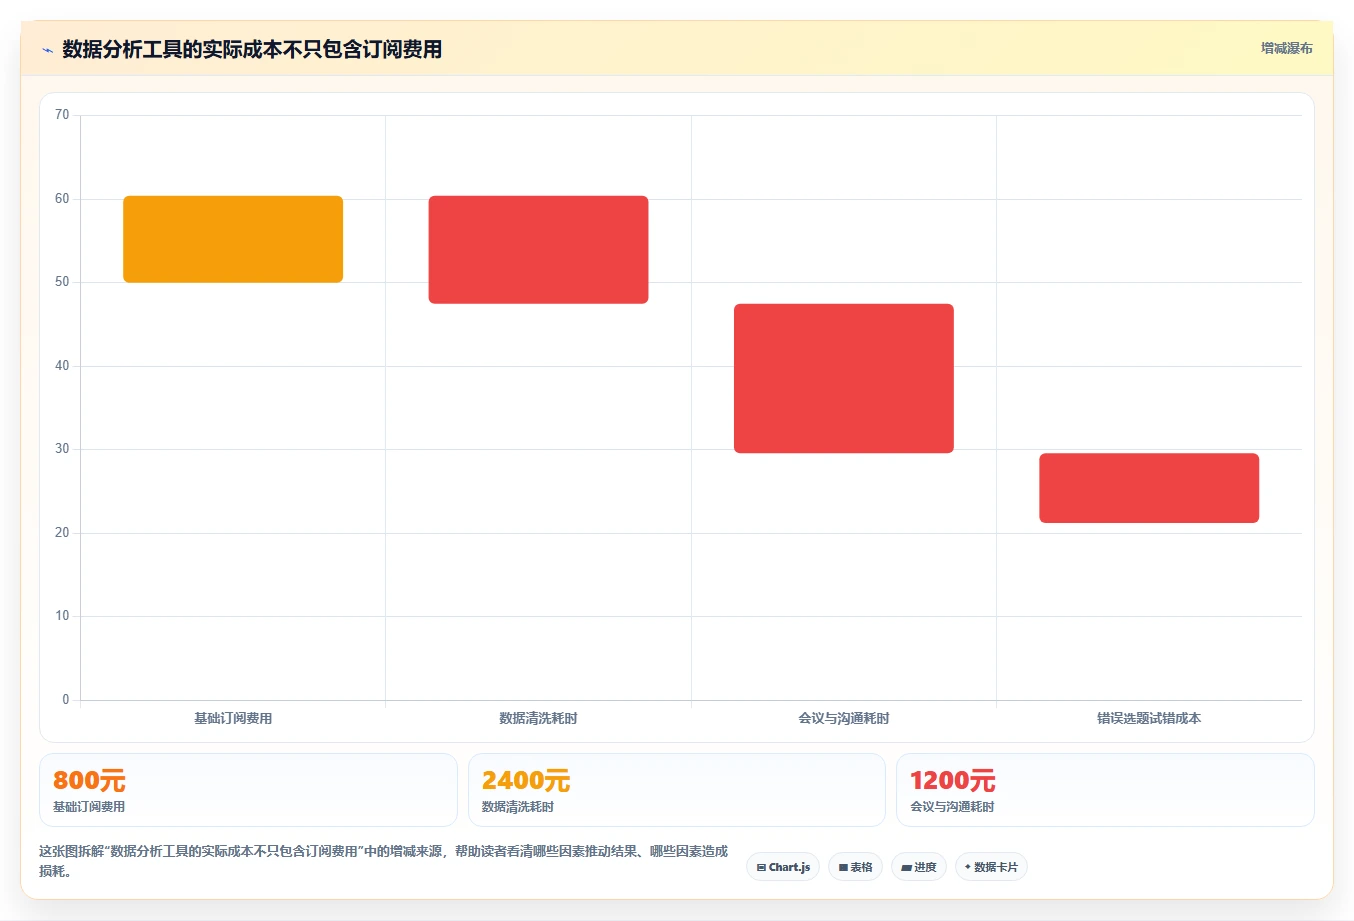Click the 错误选题试错成本 x-axis label
Viewport: 1354px width, 921px height.
1149,718
